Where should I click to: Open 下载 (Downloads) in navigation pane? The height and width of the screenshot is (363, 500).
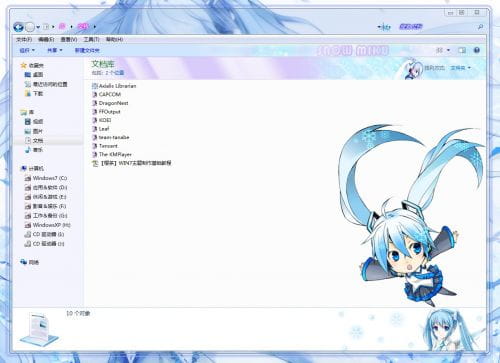[x=34, y=94]
